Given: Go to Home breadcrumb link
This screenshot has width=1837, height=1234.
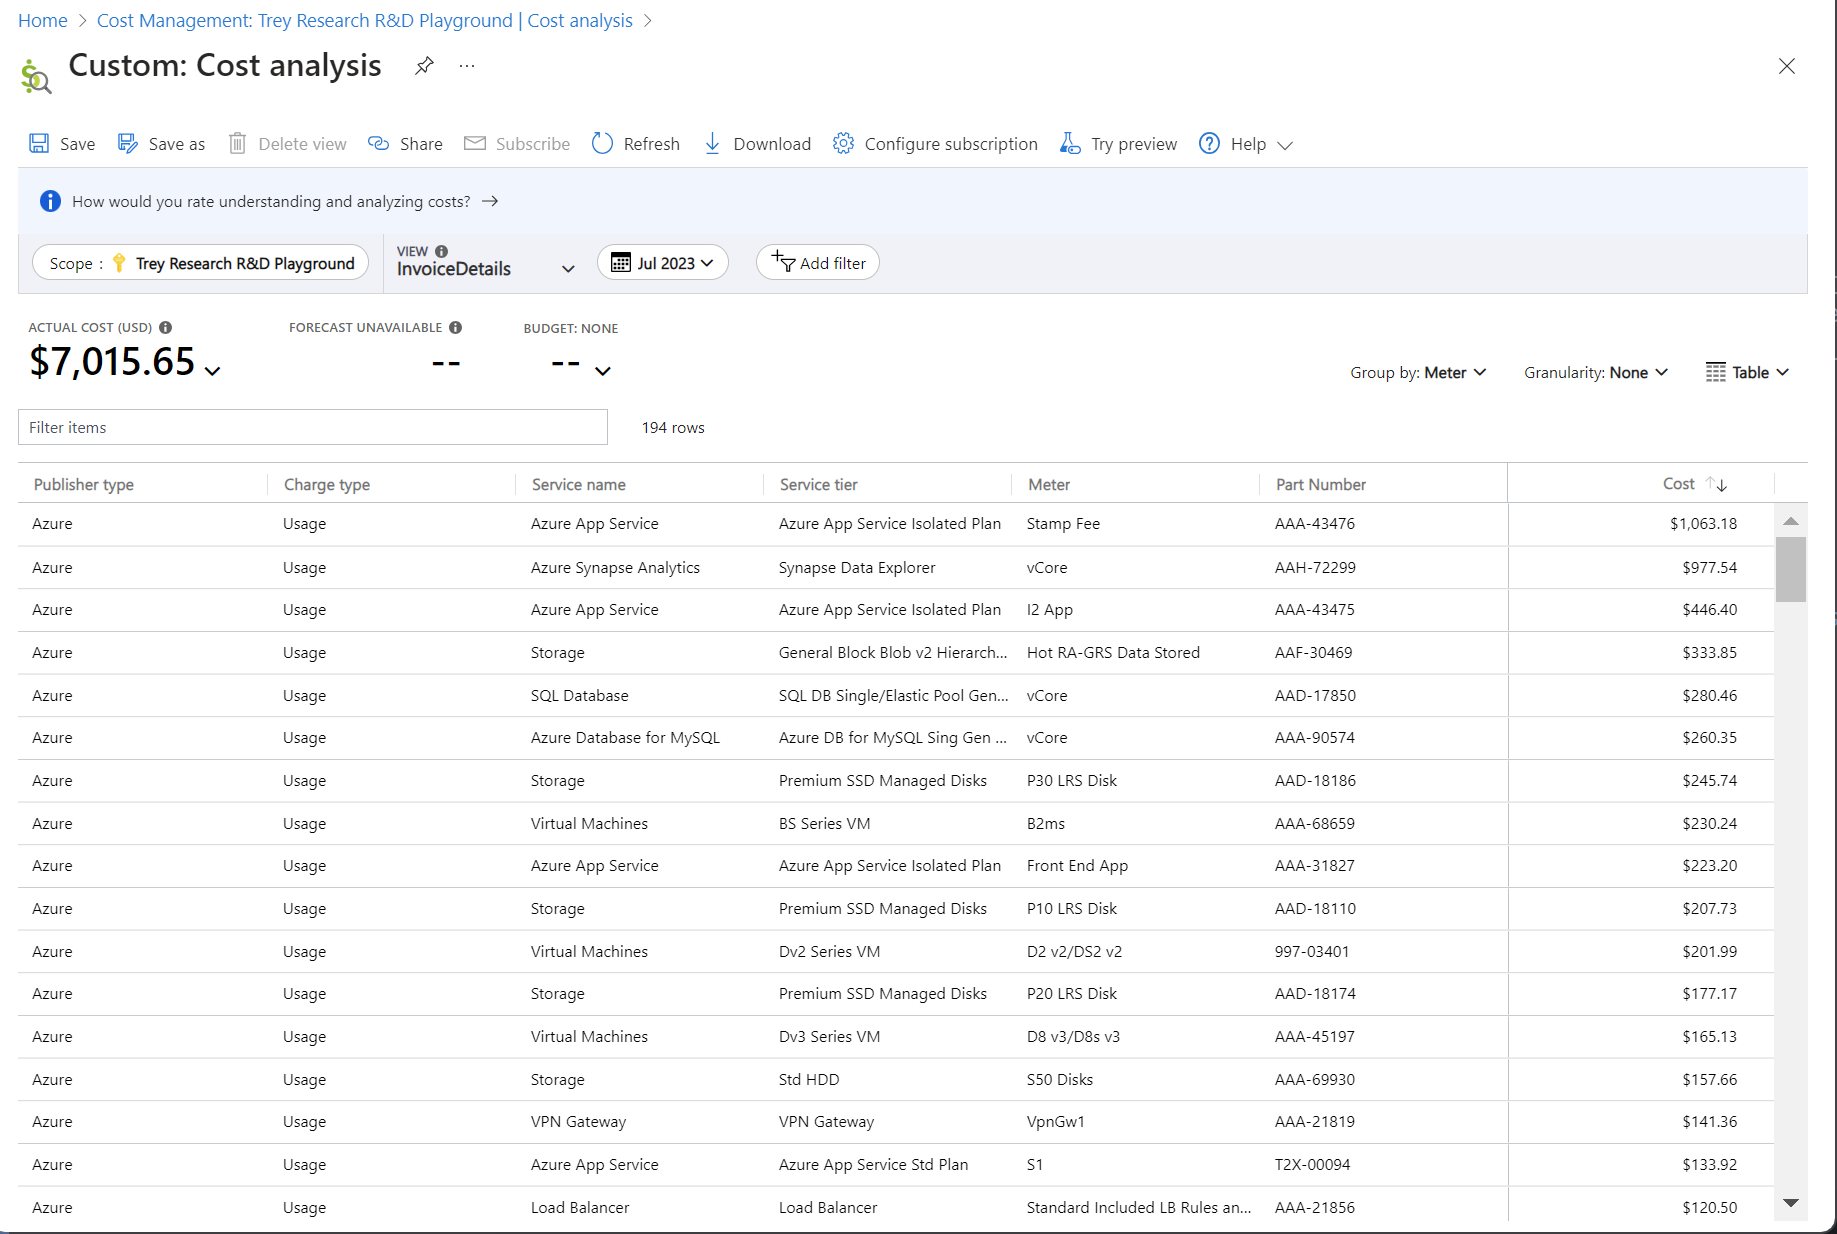Looking at the screenshot, I should 43,21.
